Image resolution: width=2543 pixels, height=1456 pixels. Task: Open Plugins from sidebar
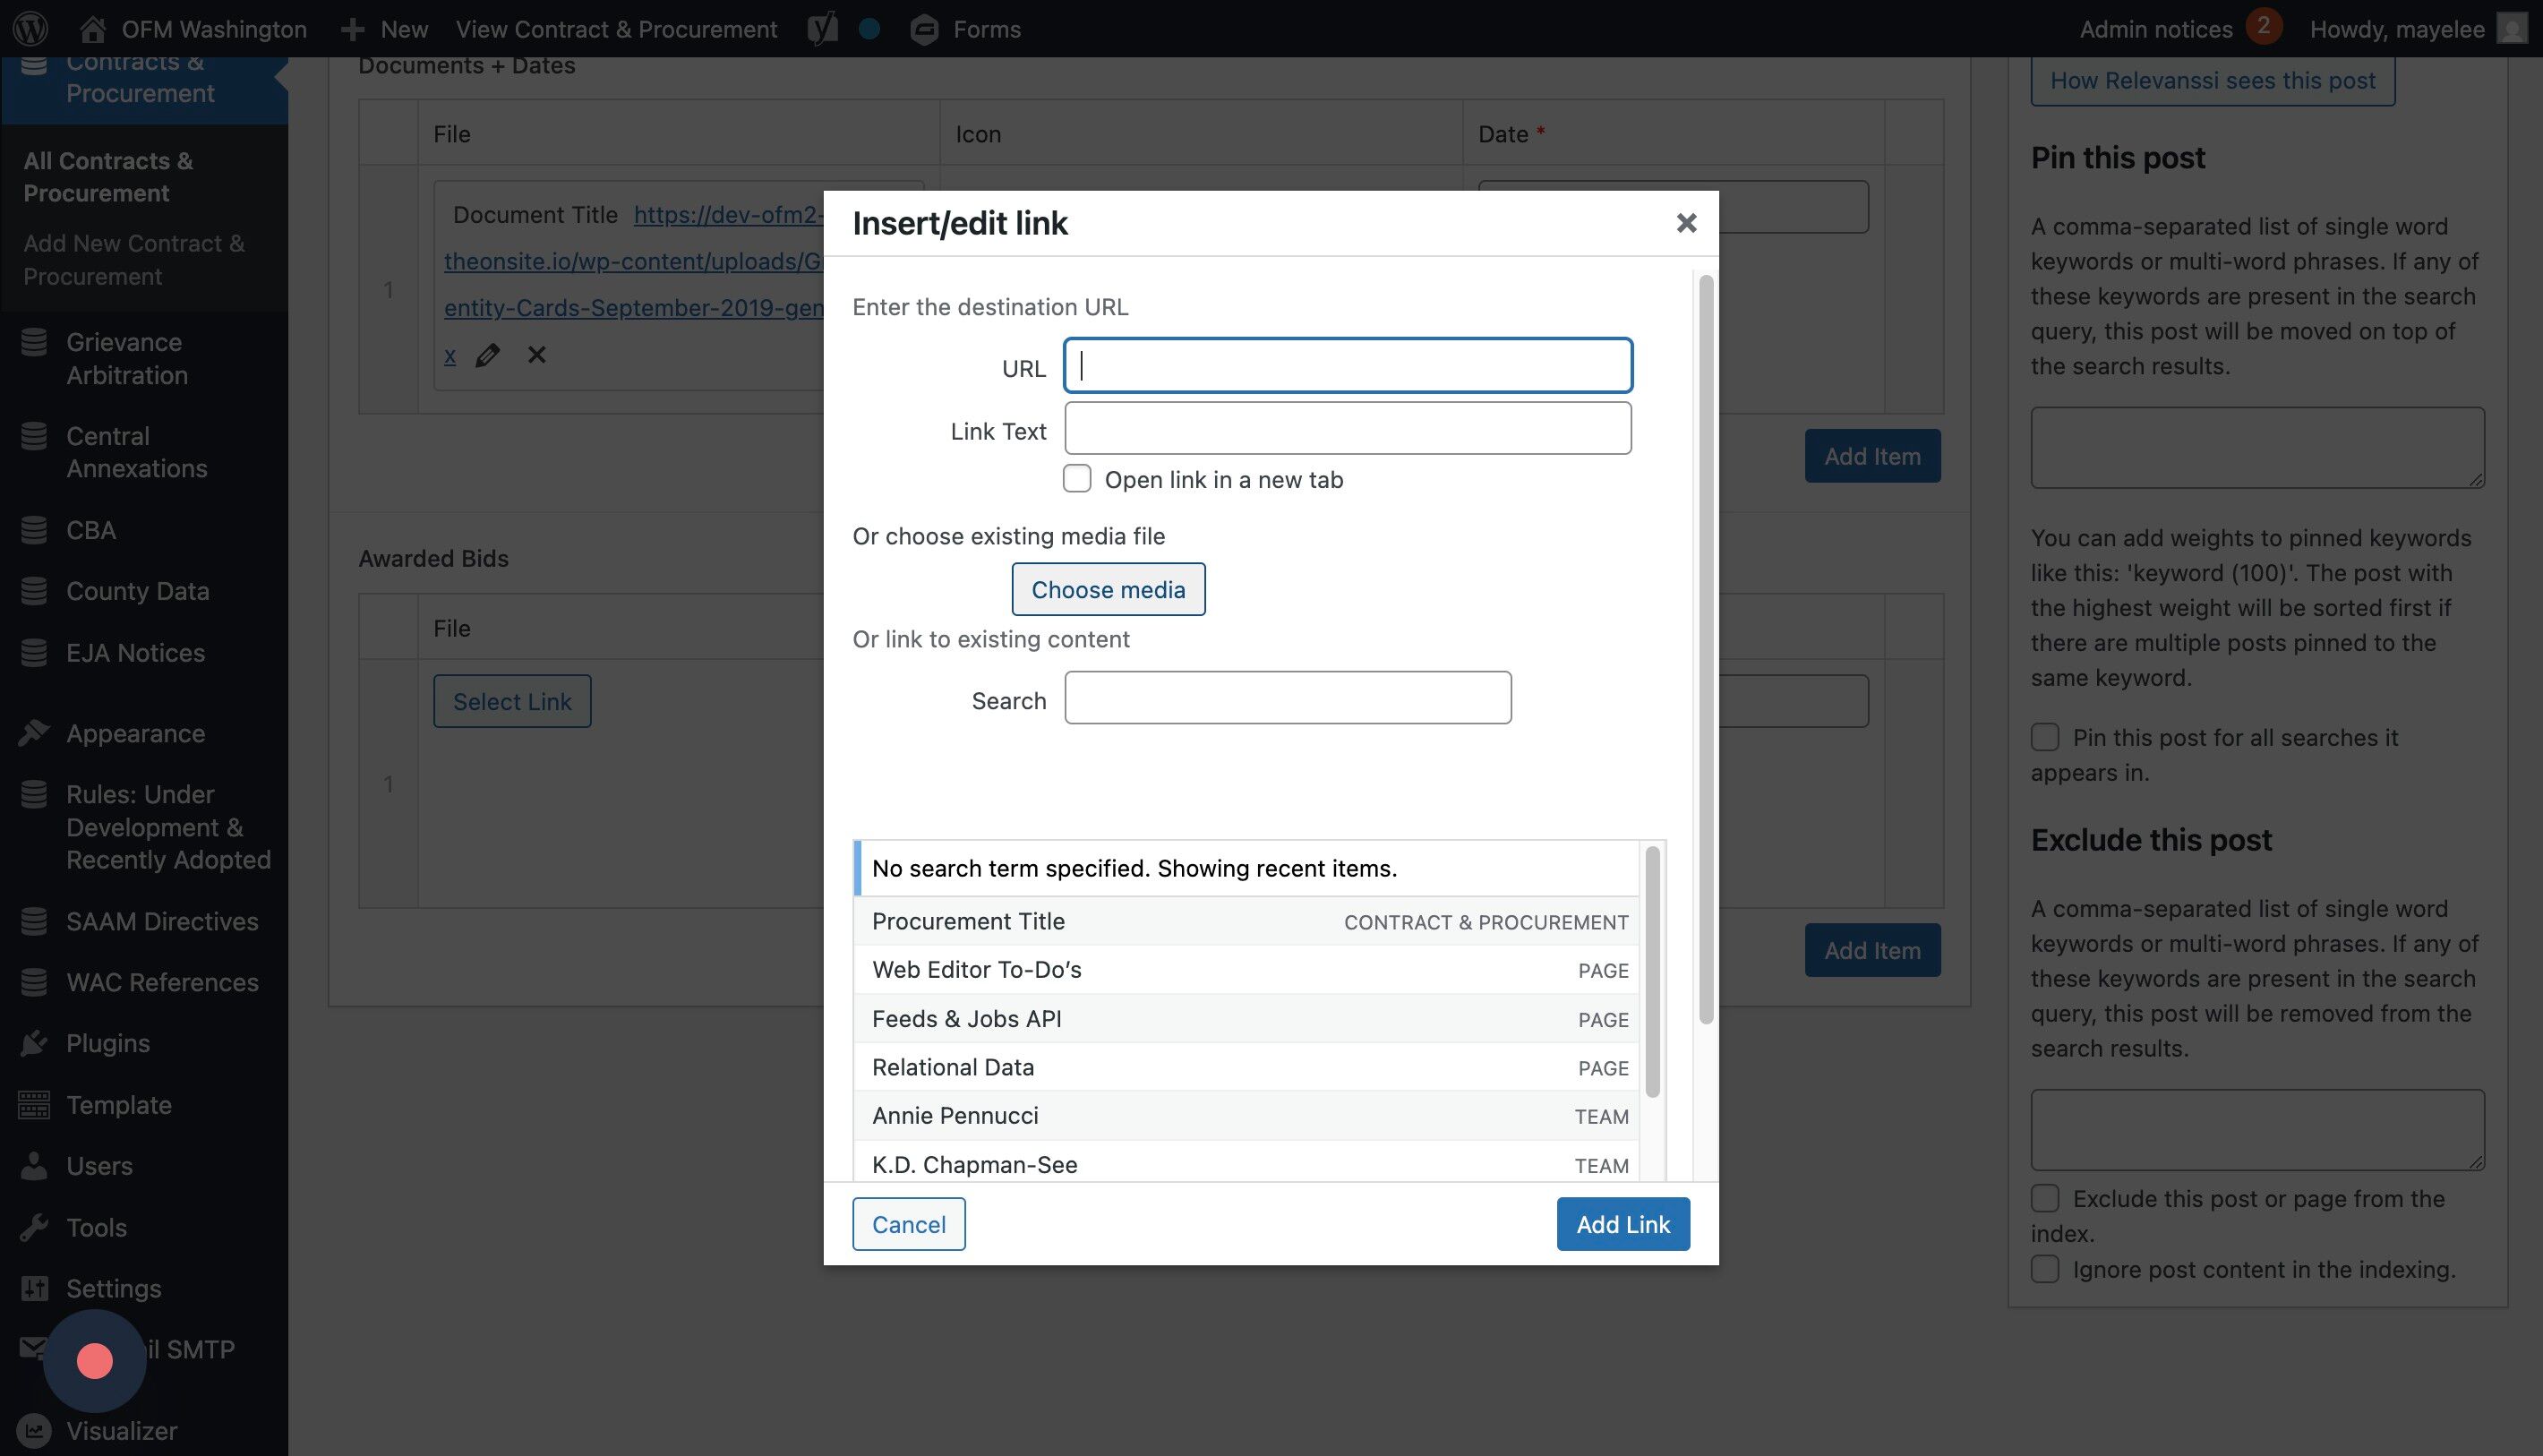pos(107,1043)
